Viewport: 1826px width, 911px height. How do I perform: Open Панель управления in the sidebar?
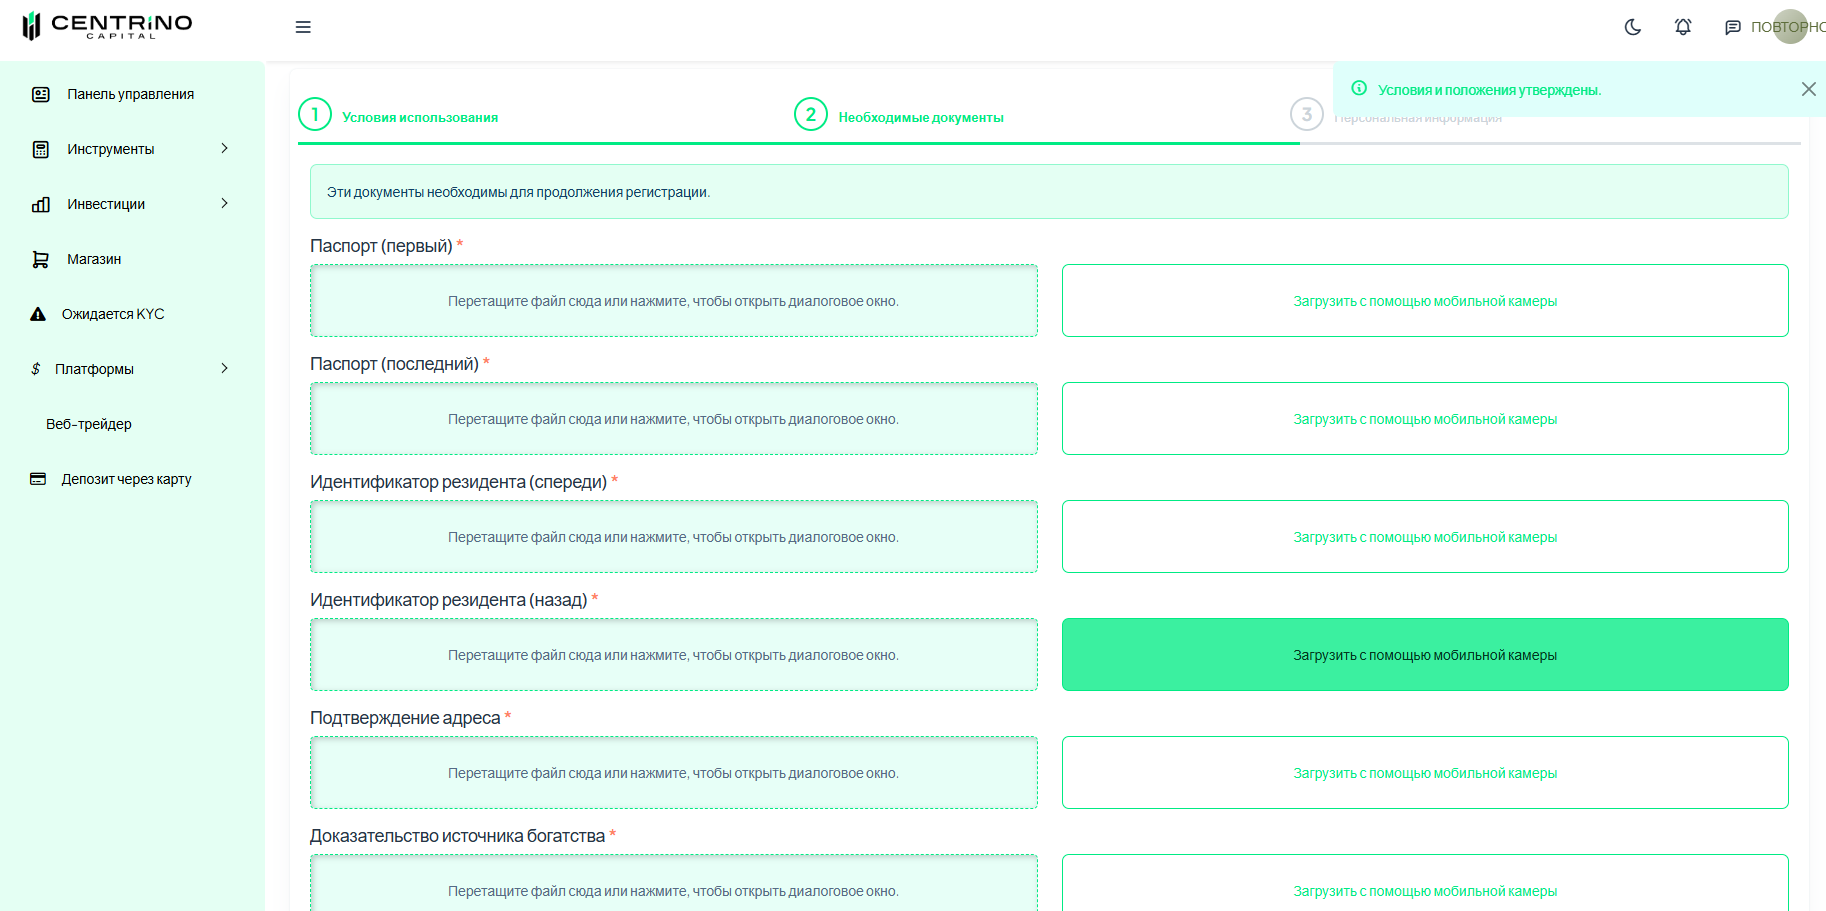pyautogui.click(x=132, y=94)
